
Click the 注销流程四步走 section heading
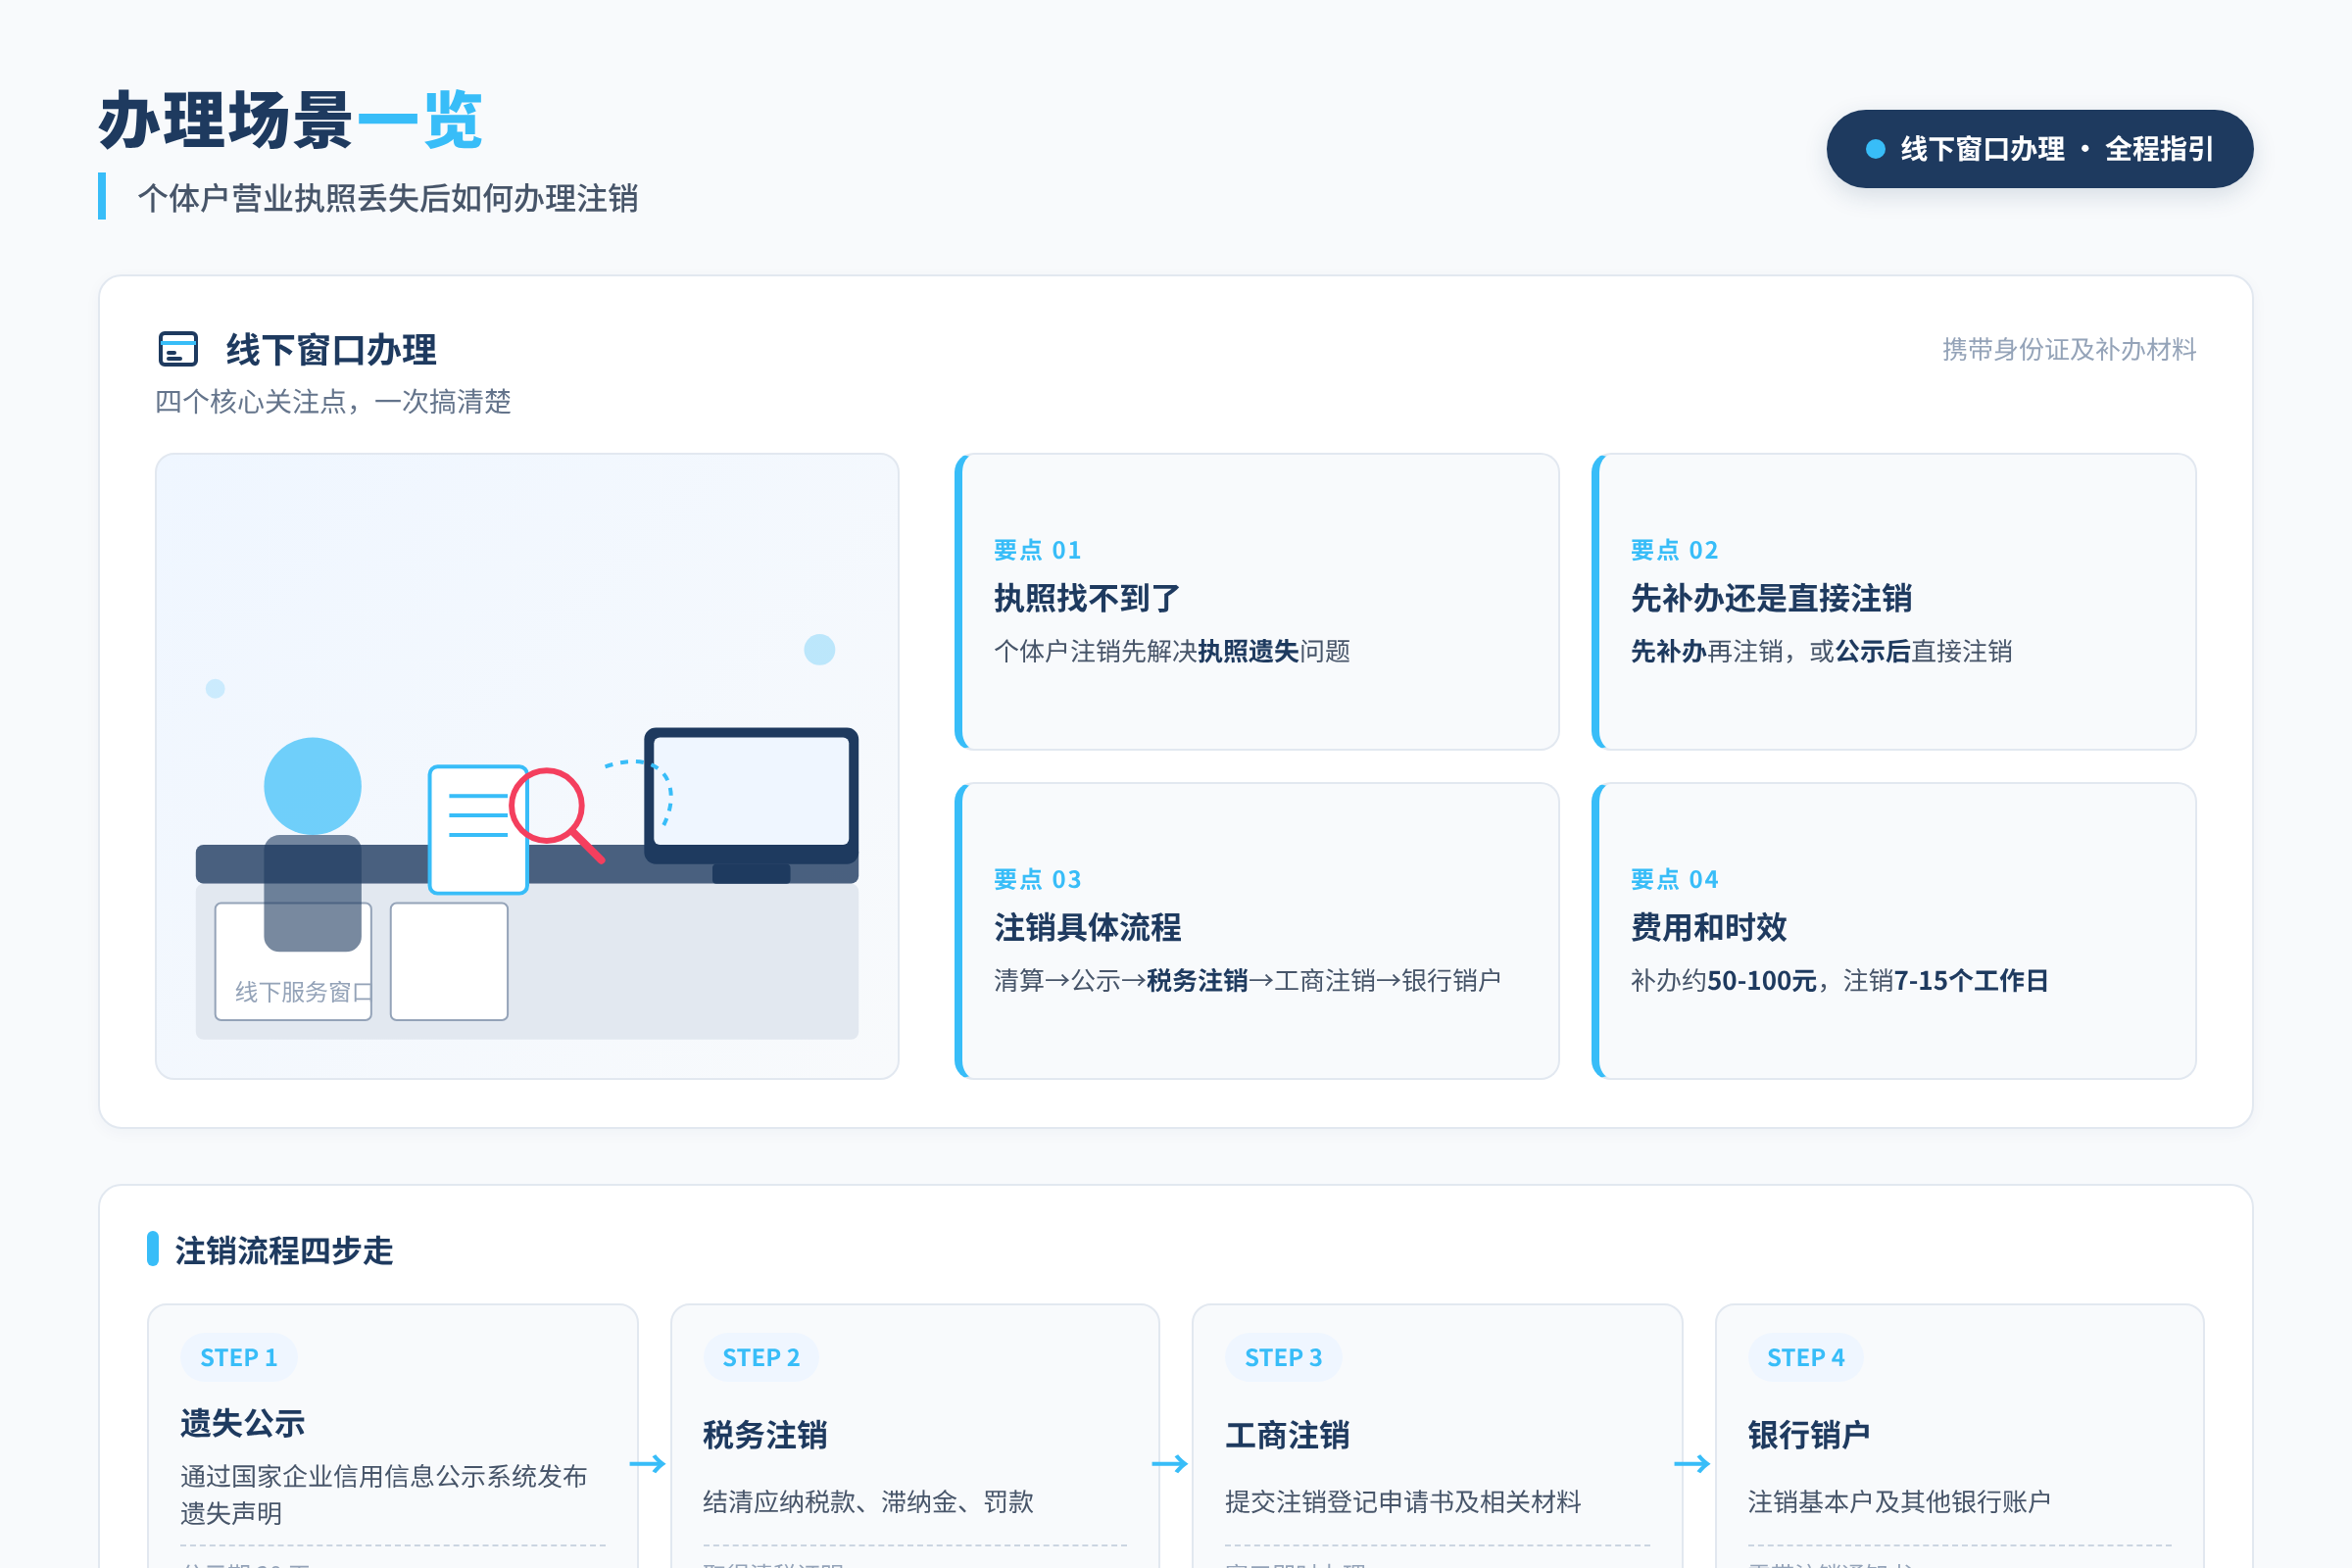(284, 1250)
